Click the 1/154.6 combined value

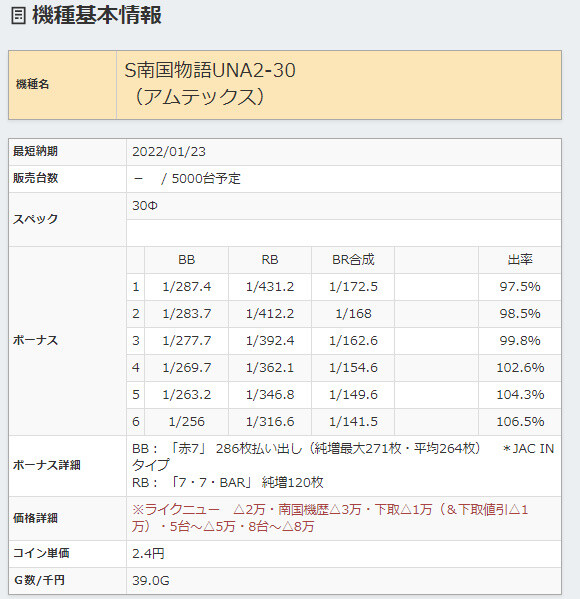tap(353, 367)
